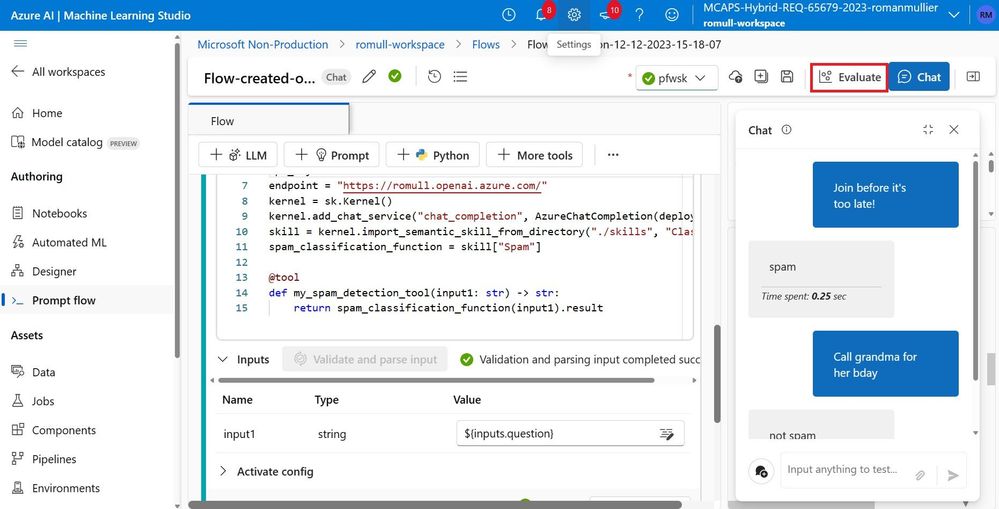Open the toolbar ellipsis overflow menu

[613, 155]
